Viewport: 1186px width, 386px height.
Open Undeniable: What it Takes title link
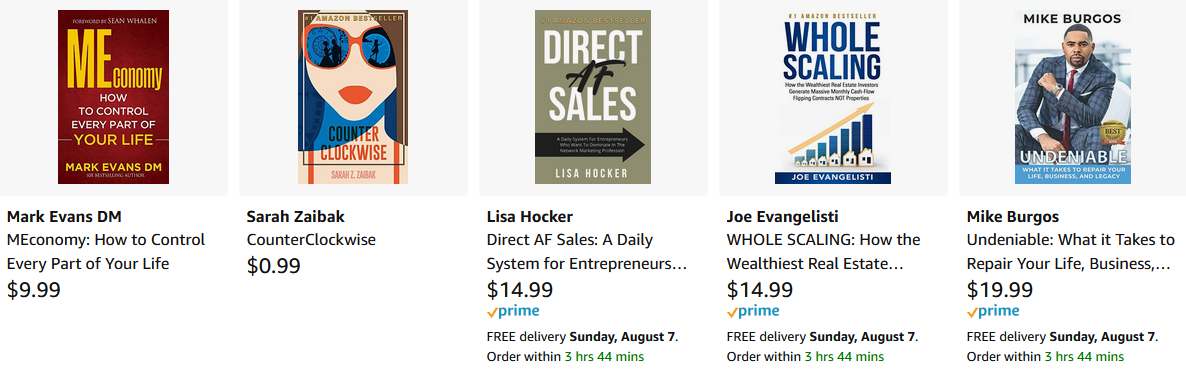point(1070,252)
